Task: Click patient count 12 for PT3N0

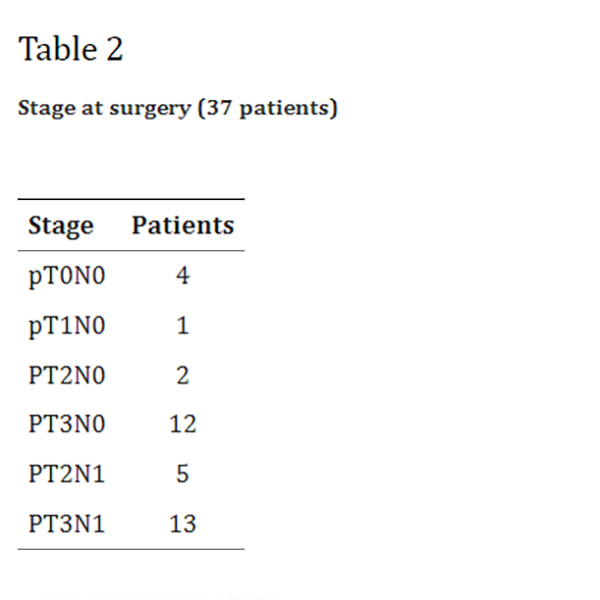Action: (x=183, y=425)
